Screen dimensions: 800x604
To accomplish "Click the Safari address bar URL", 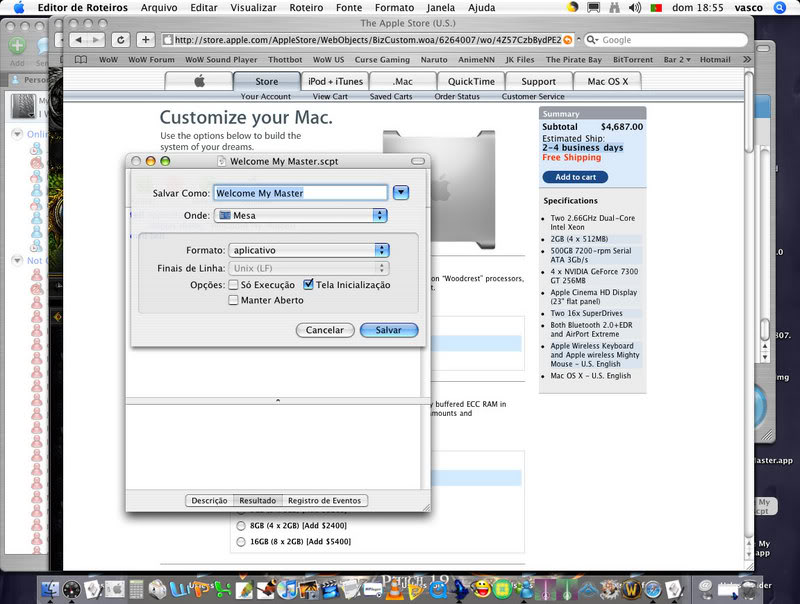I will coord(367,40).
